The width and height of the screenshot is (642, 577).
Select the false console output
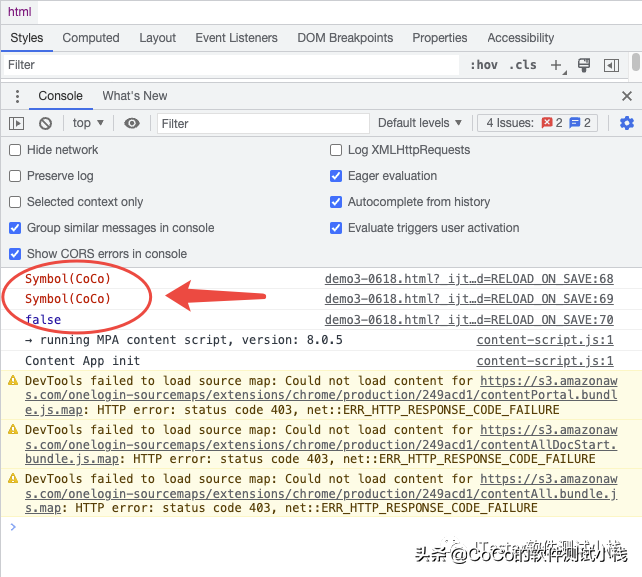coord(43,320)
